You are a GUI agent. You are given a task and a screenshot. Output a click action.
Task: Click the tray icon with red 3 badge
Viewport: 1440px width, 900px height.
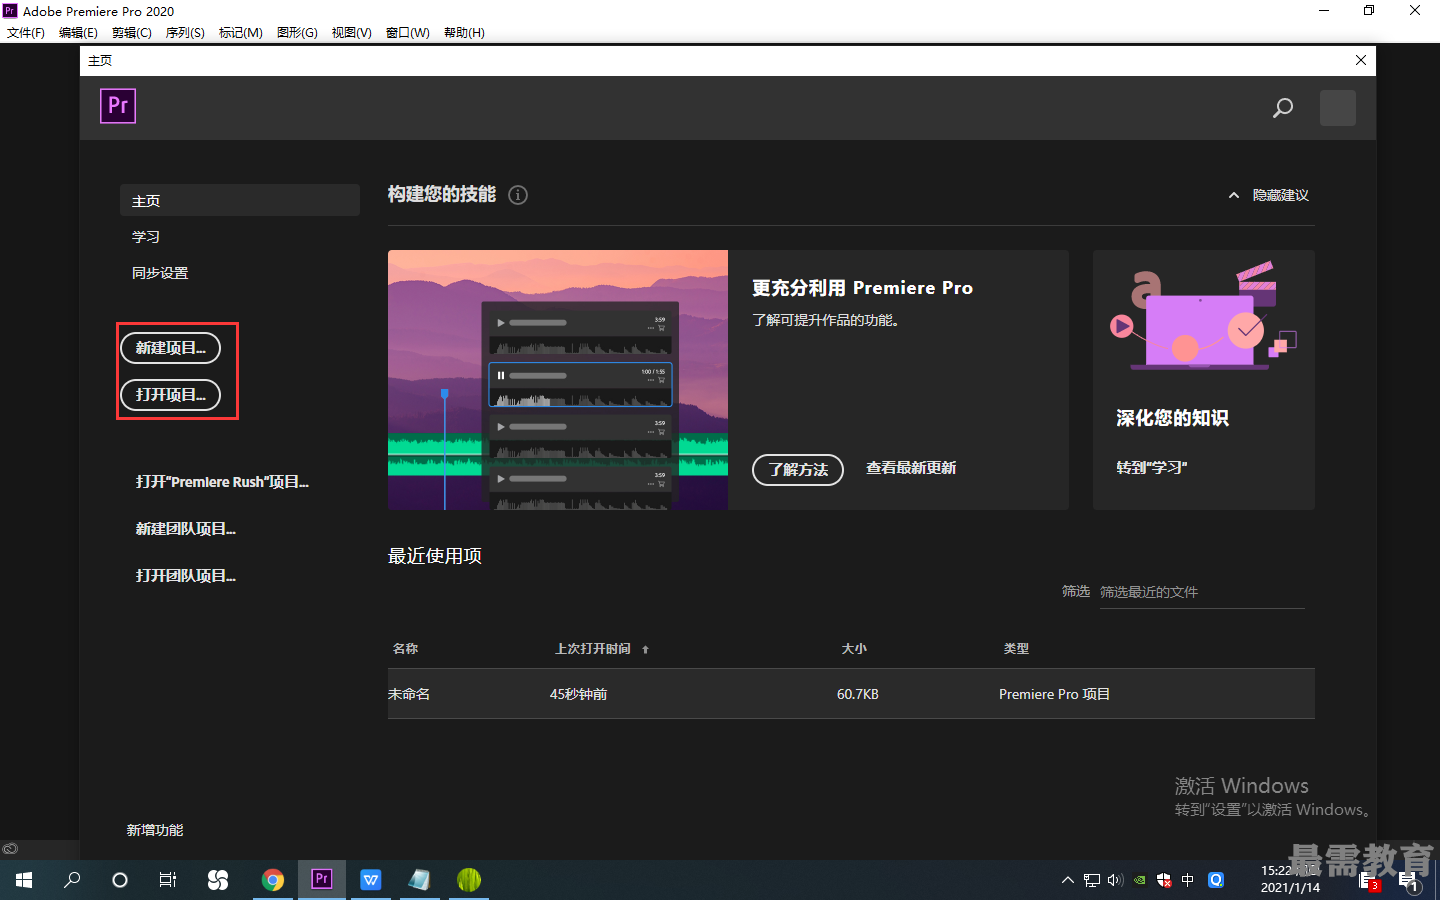1369,881
